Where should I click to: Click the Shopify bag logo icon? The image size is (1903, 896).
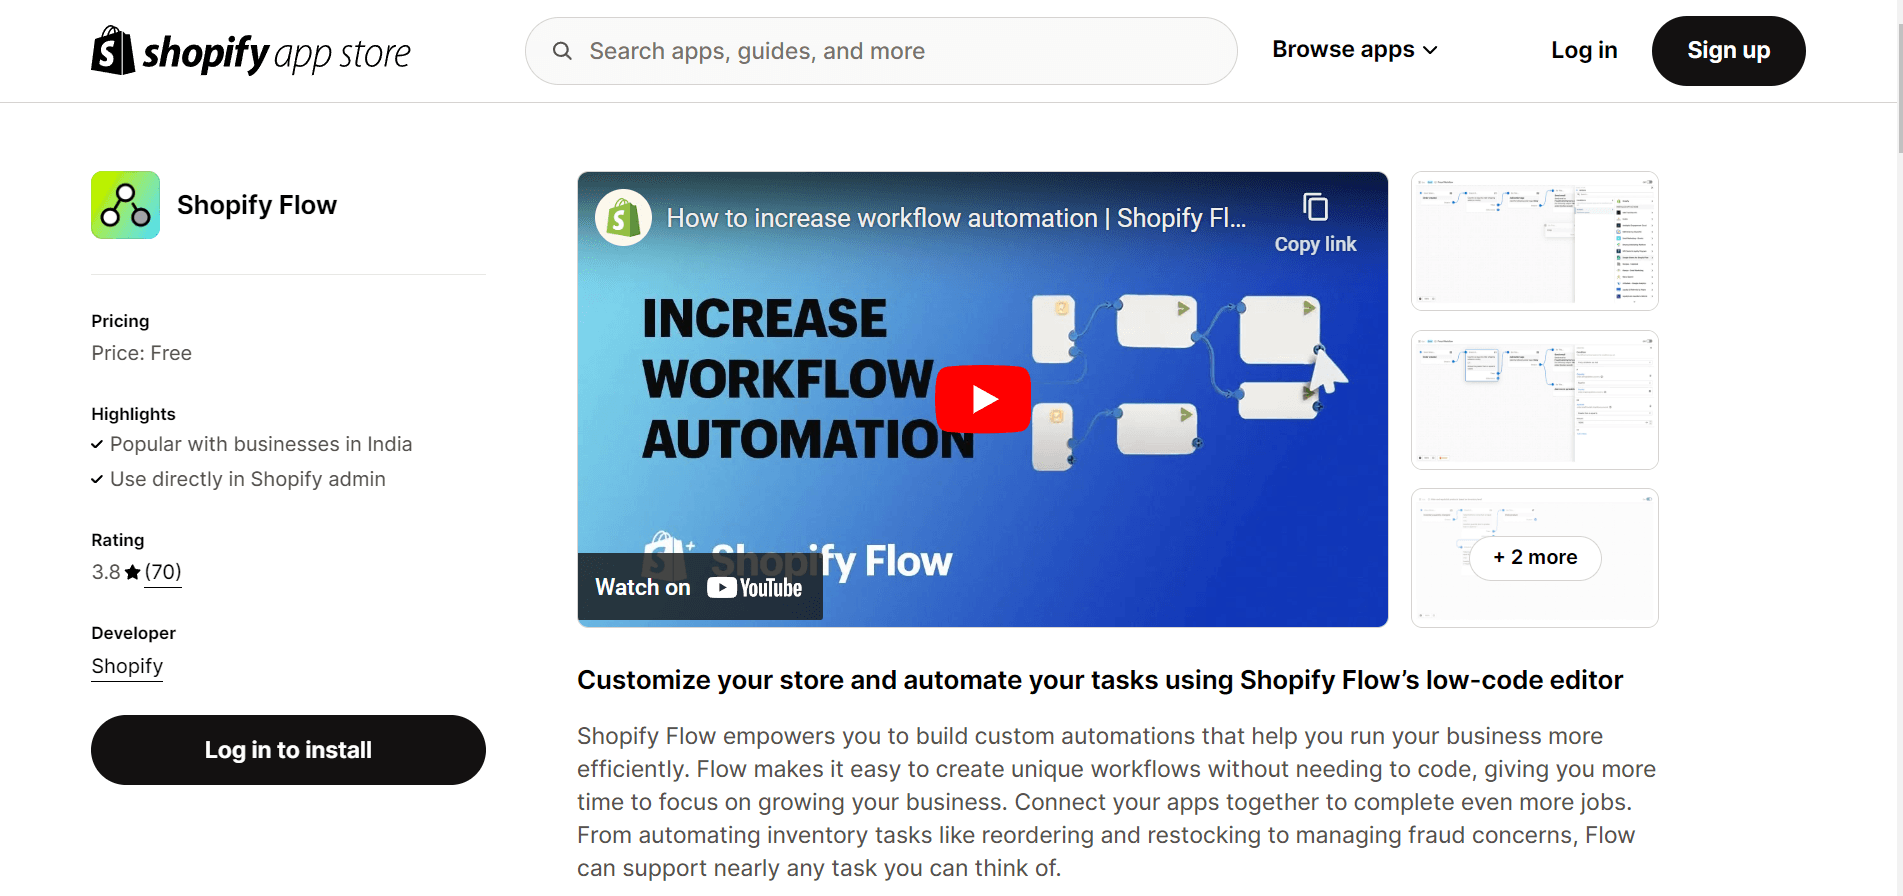(113, 51)
